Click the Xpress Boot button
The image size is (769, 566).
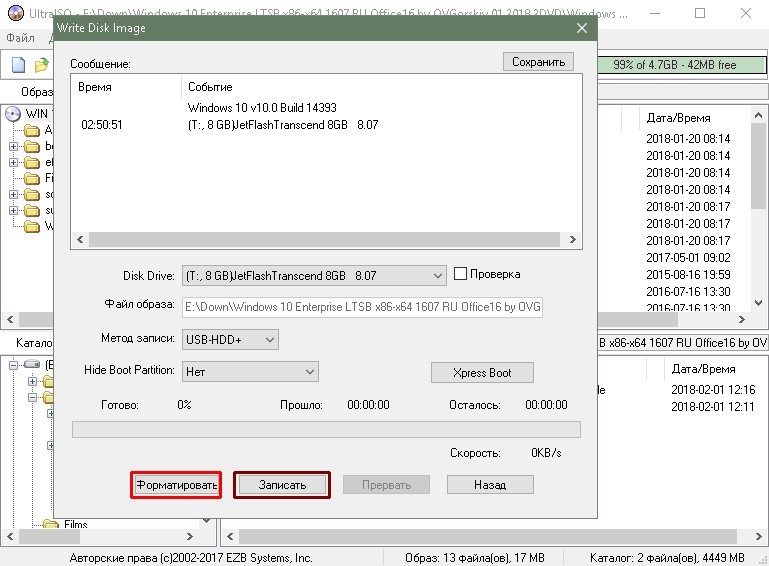point(482,373)
